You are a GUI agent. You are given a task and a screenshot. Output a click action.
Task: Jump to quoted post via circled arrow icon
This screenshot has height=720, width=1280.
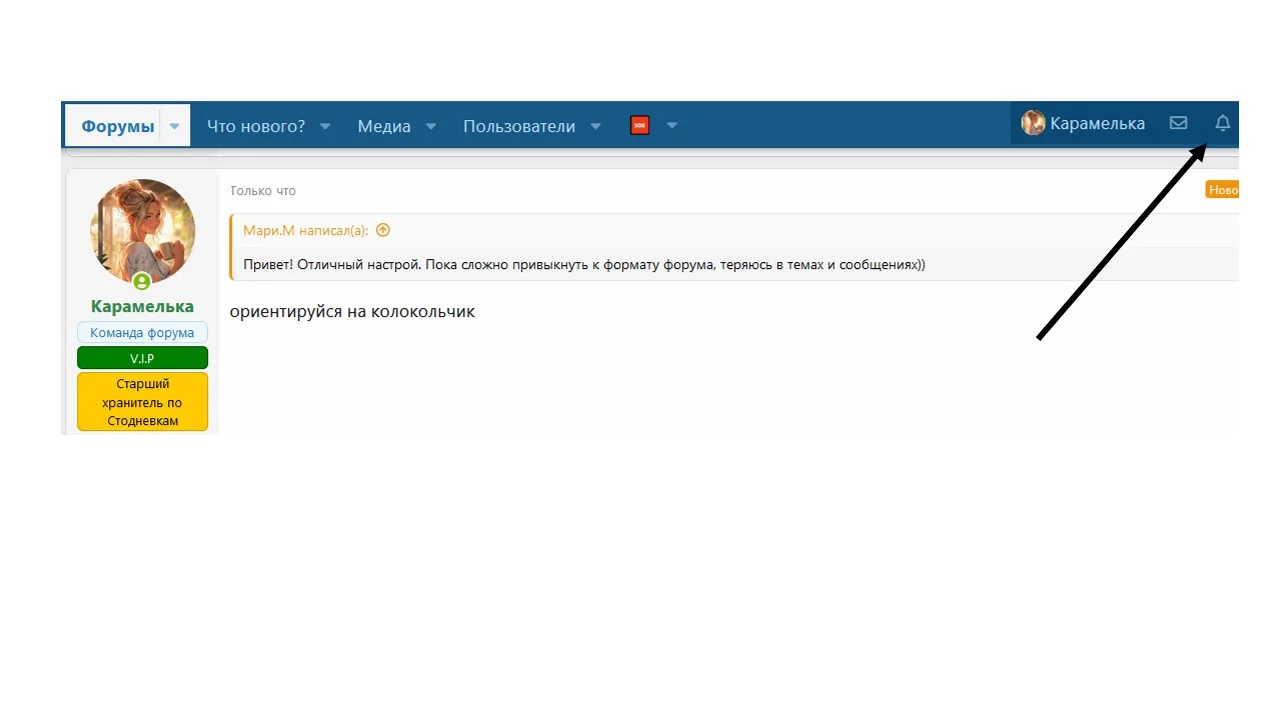383,230
